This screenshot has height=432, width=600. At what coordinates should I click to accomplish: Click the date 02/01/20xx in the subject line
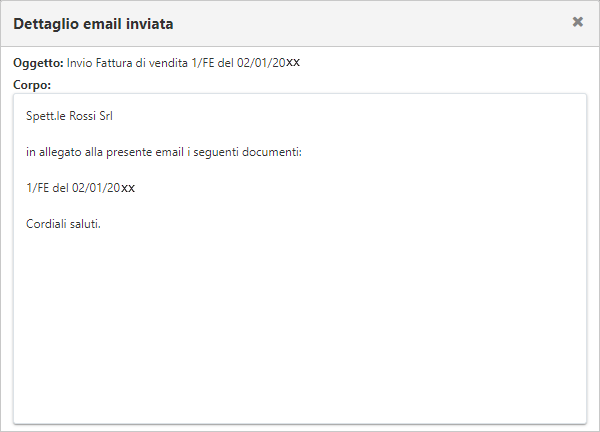(x=268, y=62)
